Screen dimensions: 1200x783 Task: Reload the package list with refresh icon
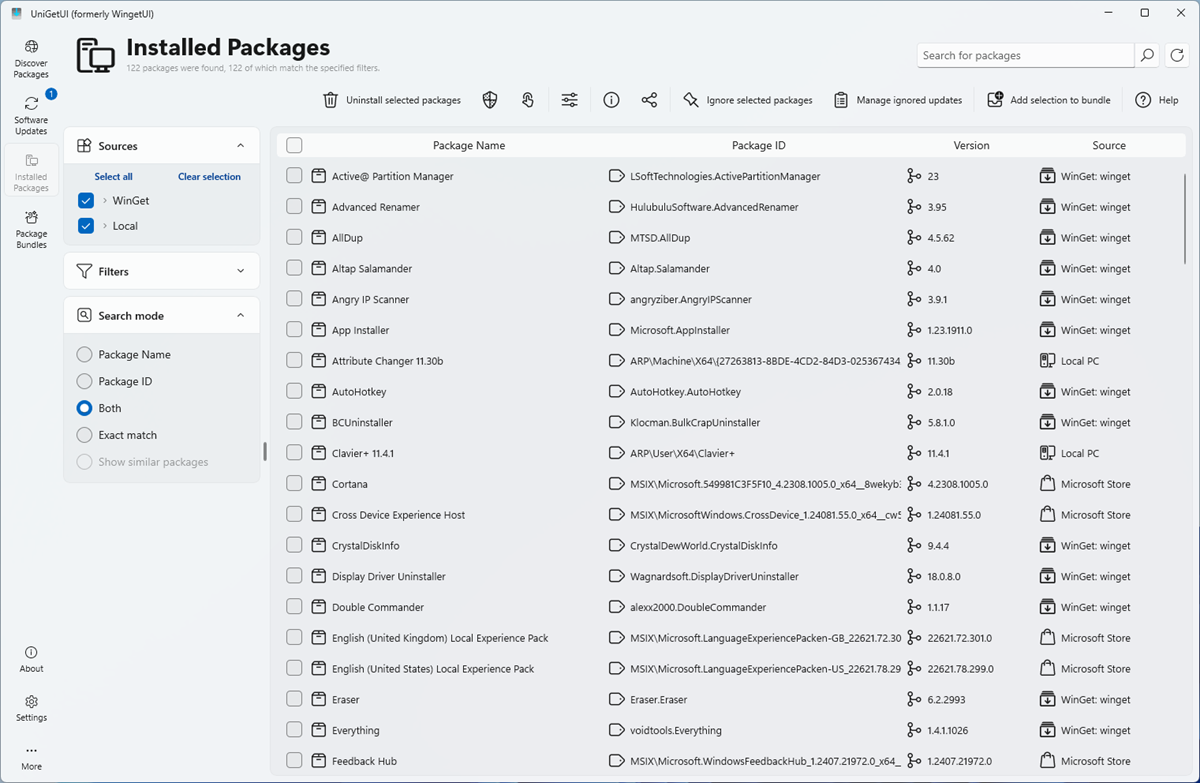click(x=1176, y=56)
